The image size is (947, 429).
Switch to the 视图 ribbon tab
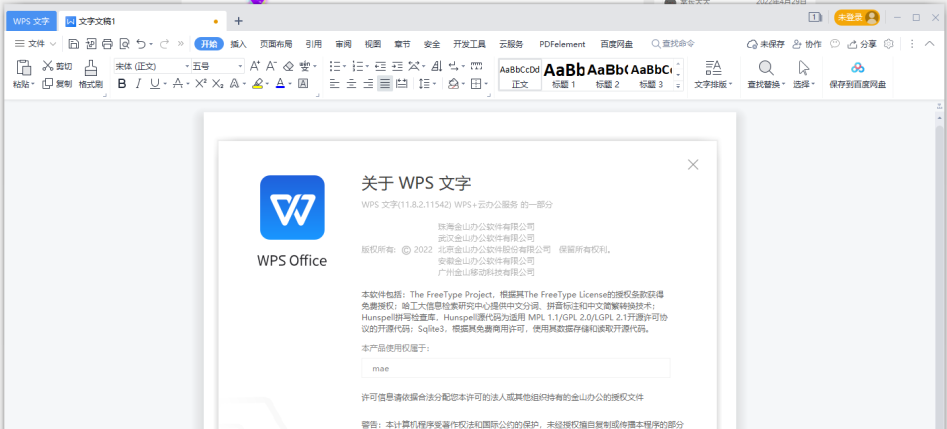click(x=373, y=44)
